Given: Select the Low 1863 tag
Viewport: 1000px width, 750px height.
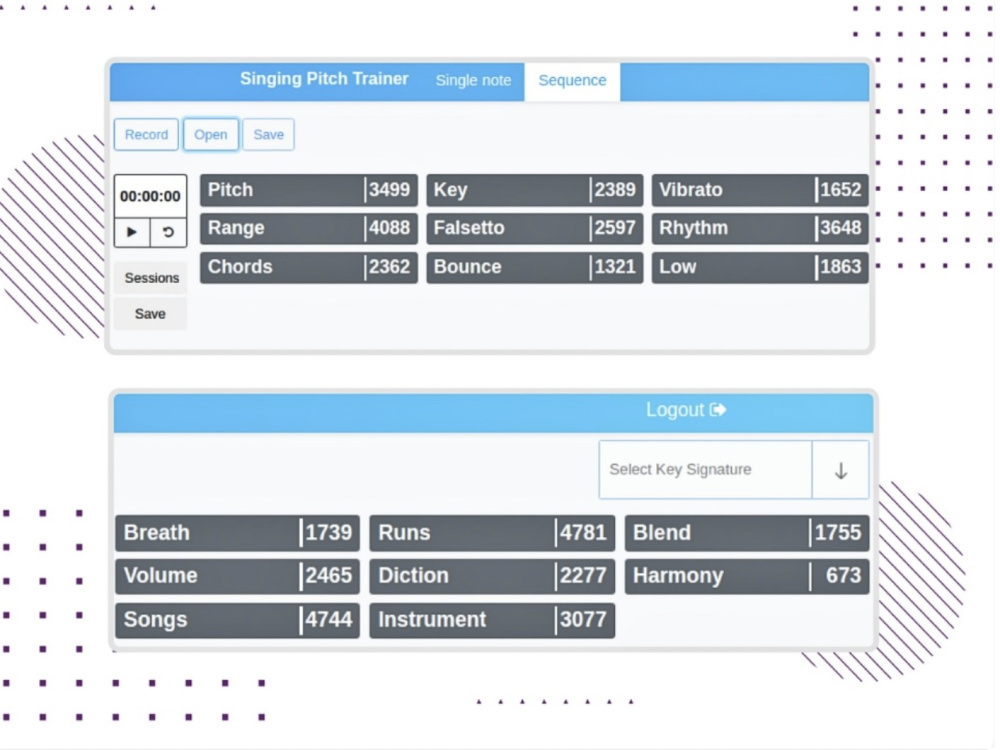Looking at the screenshot, I should tap(760, 267).
